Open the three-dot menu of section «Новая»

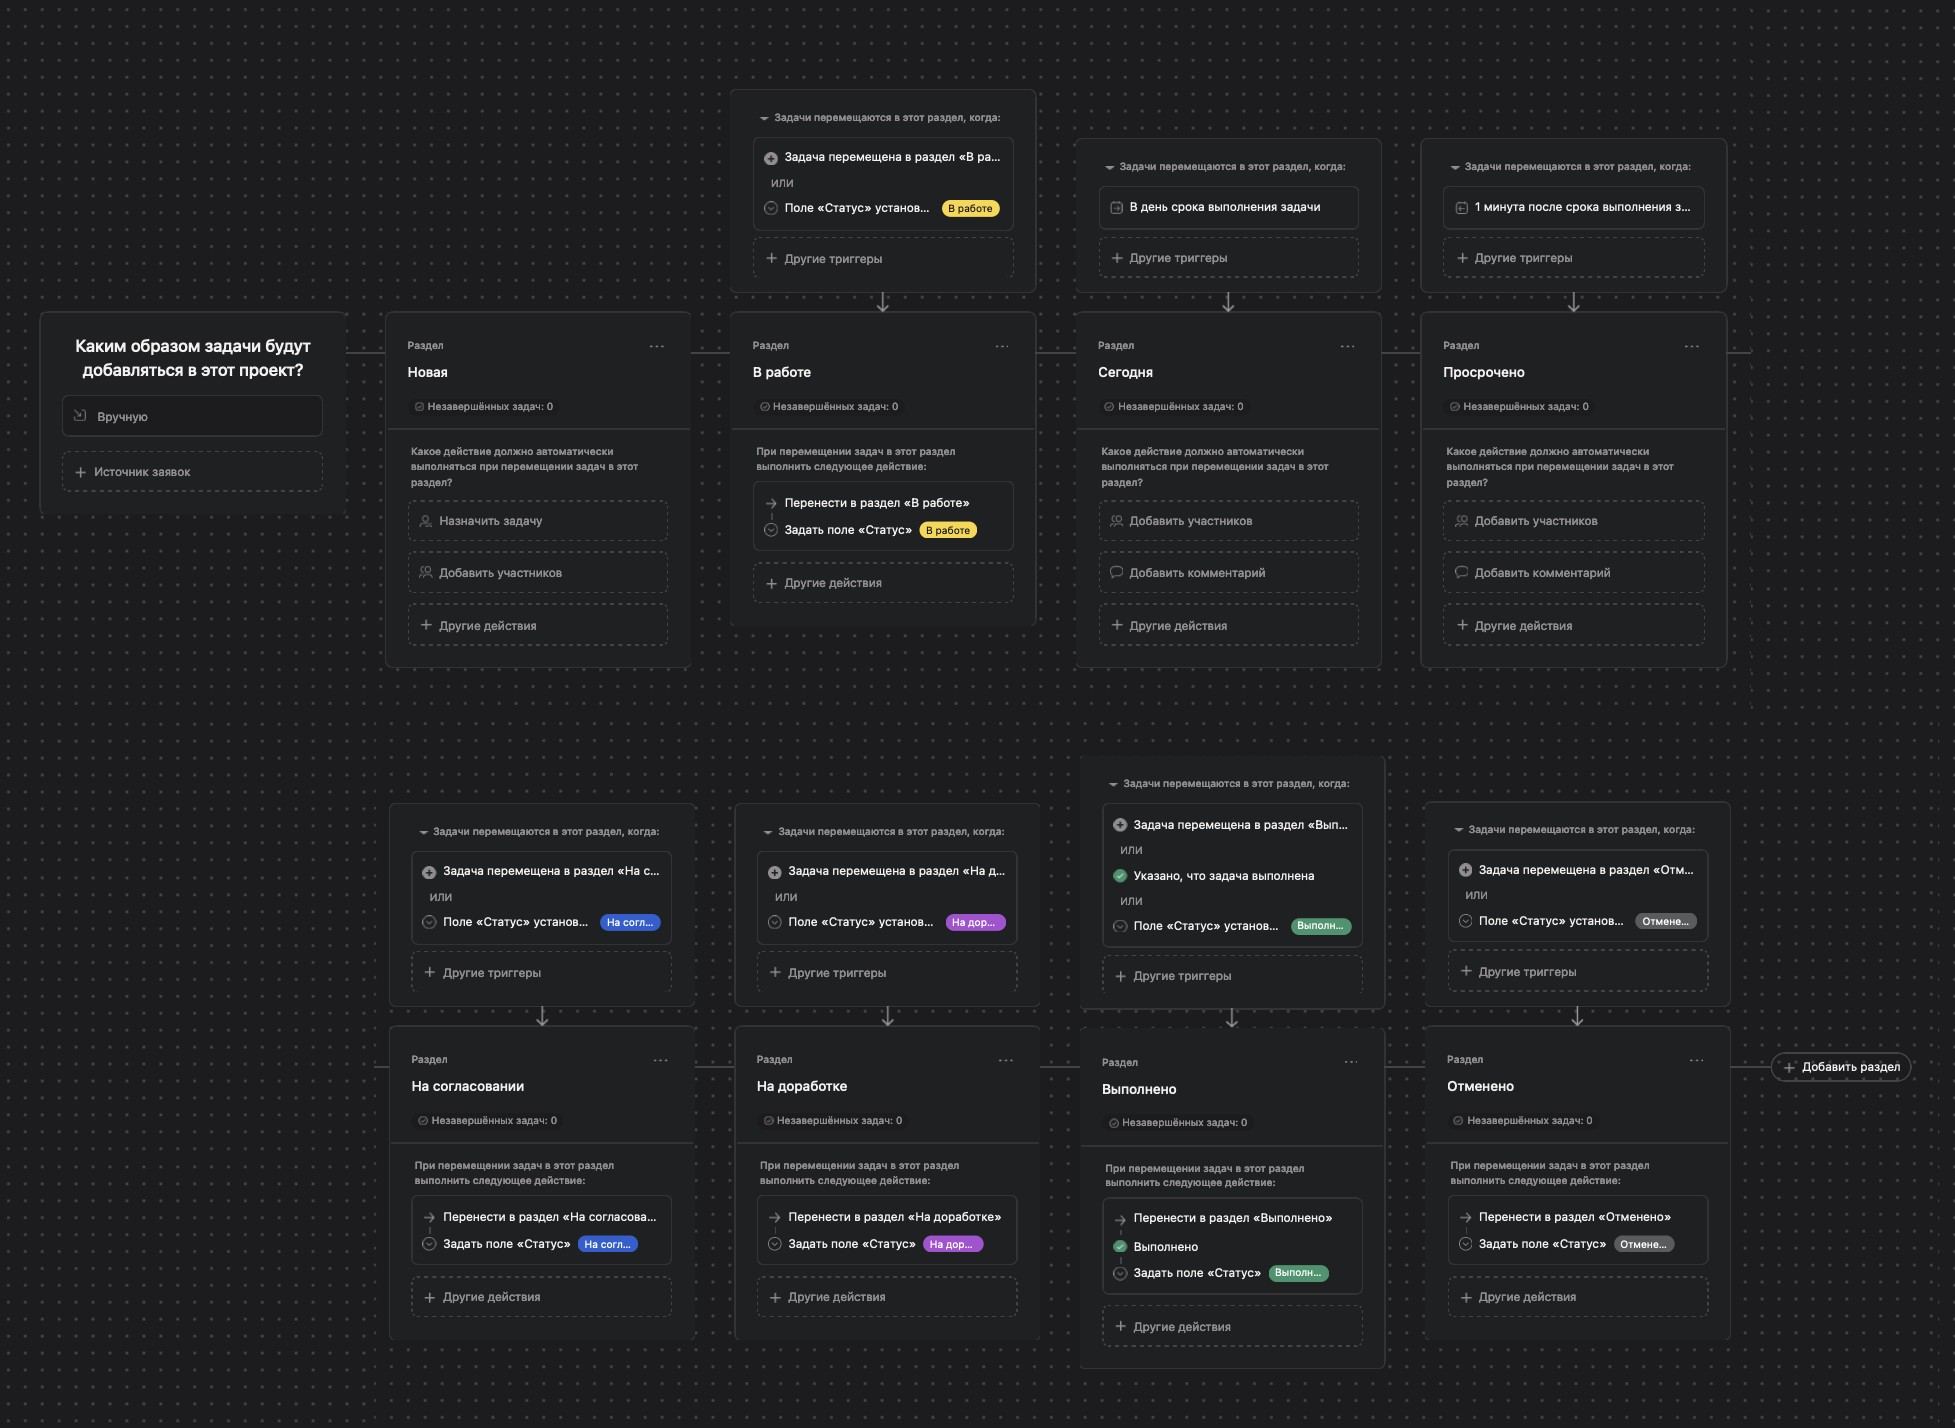click(x=657, y=346)
